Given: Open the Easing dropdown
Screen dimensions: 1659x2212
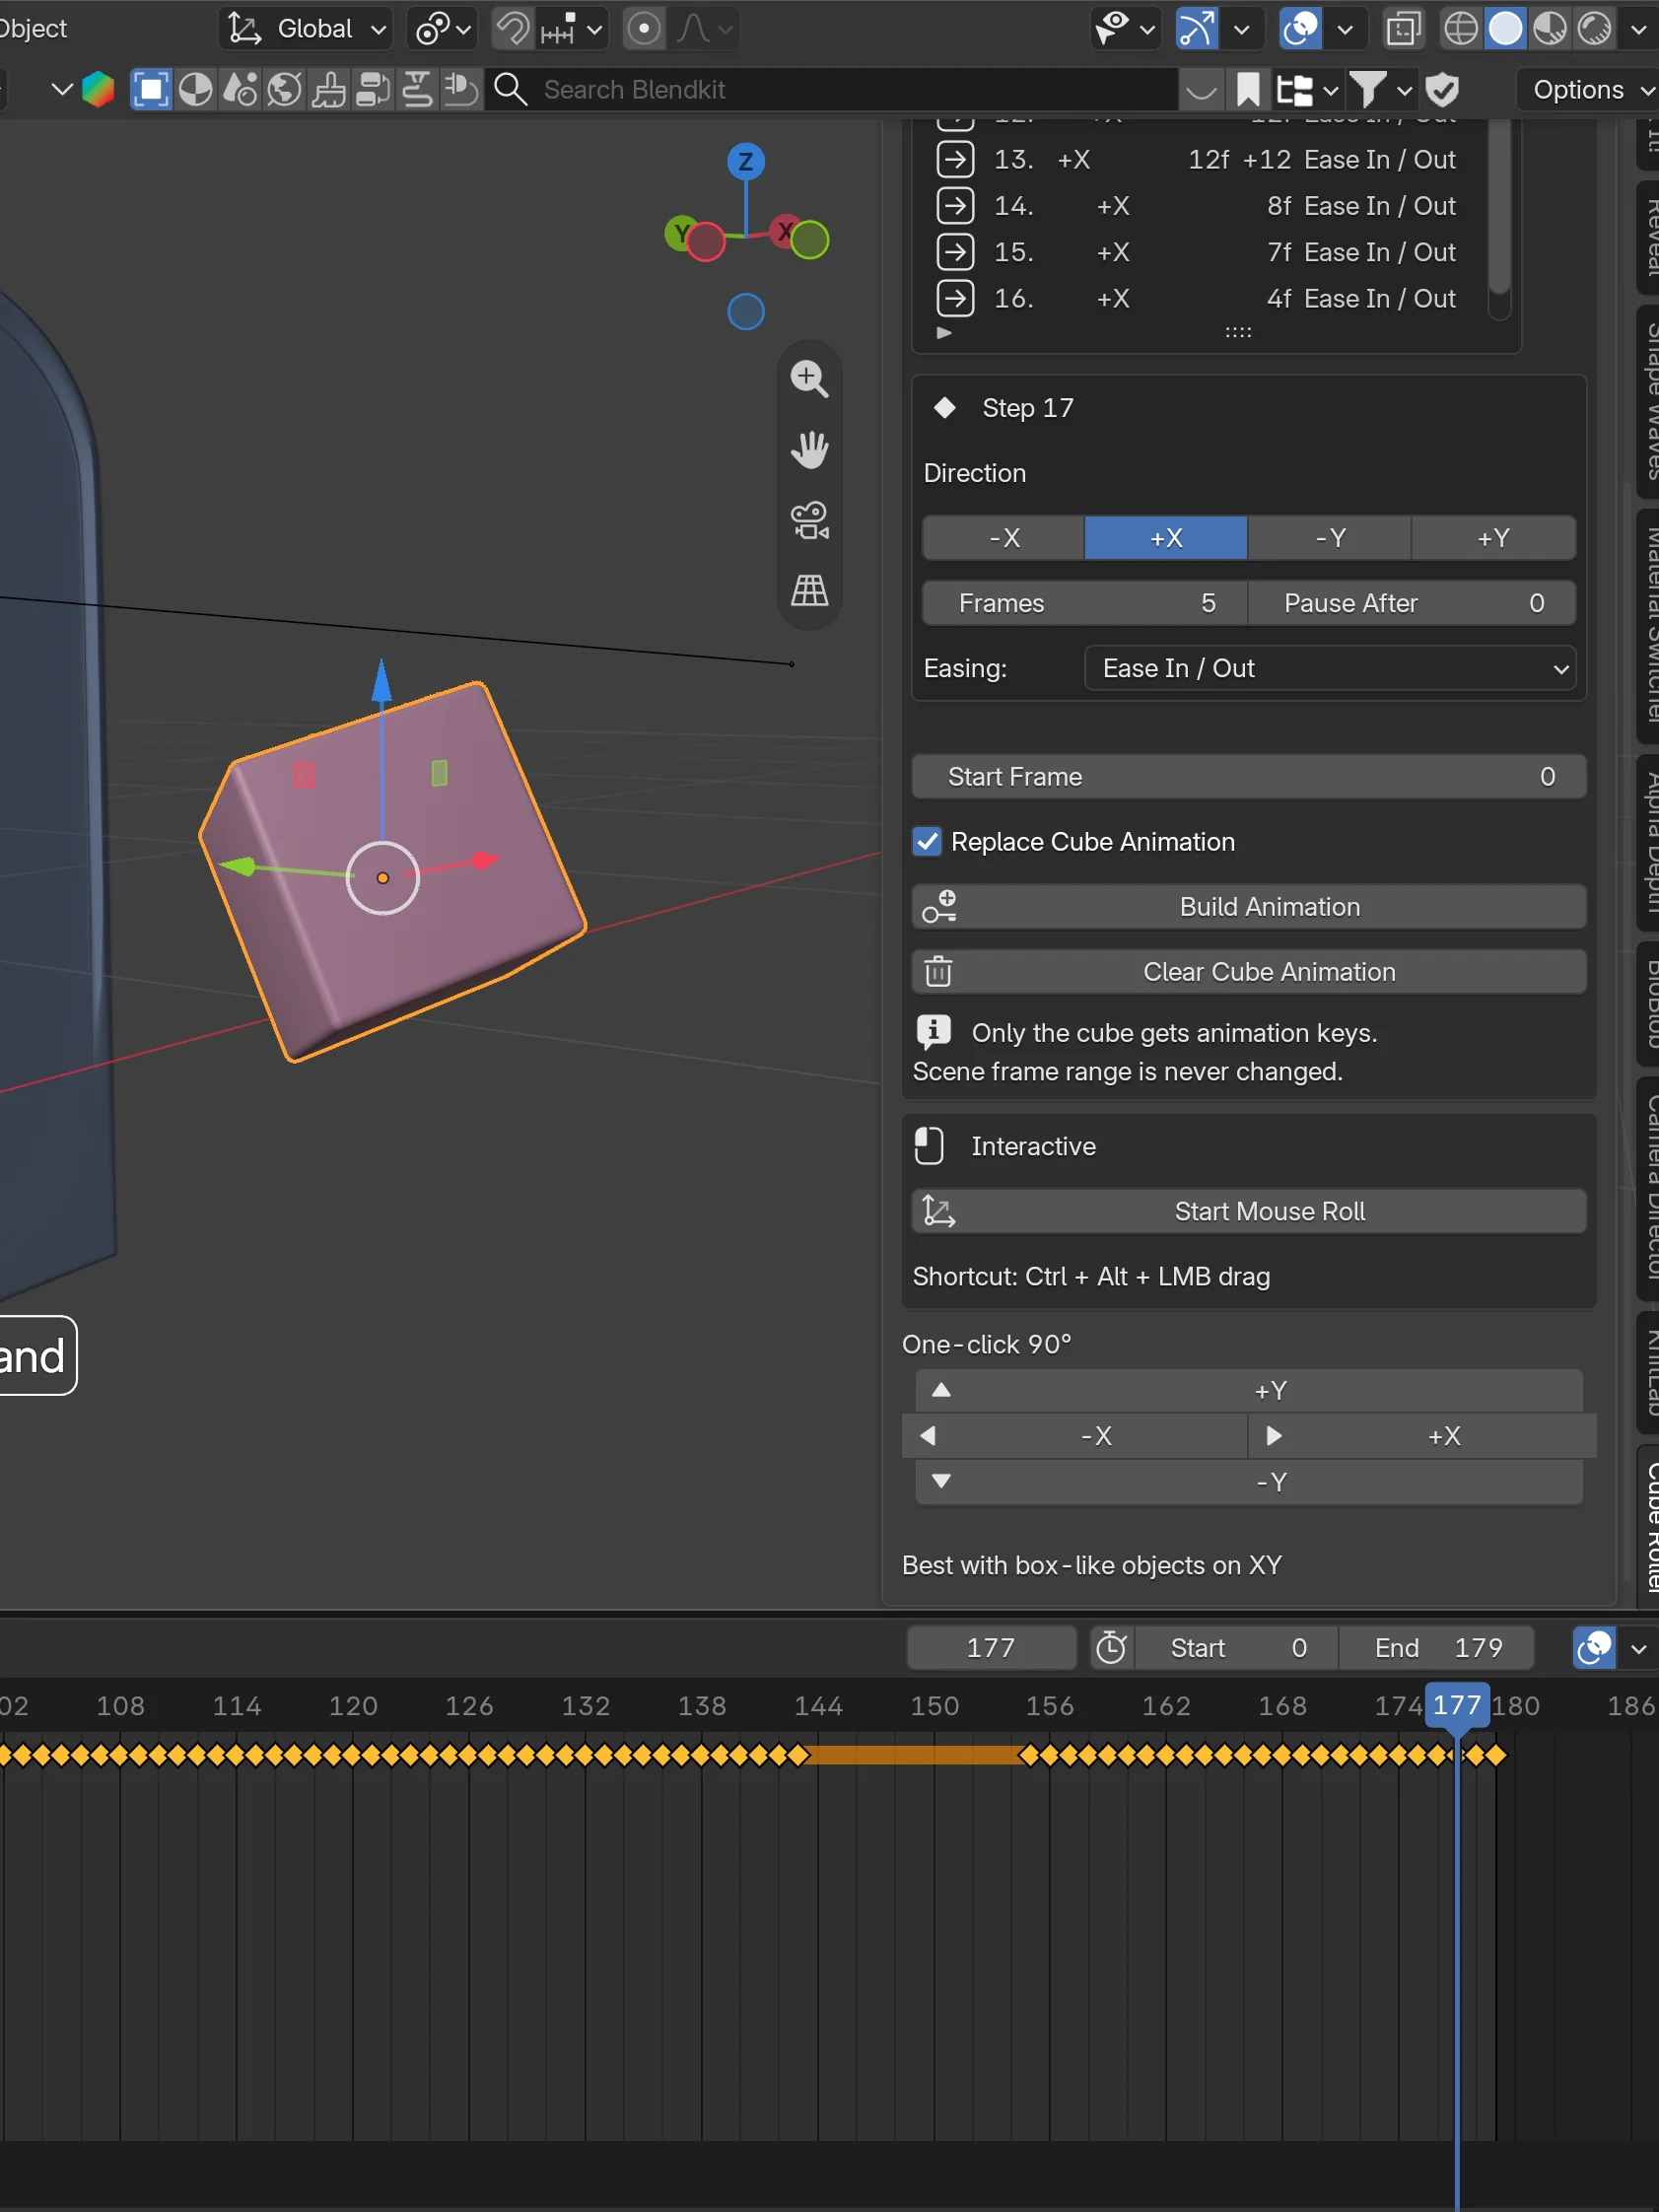Looking at the screenshot, I should pos(1330,668).
